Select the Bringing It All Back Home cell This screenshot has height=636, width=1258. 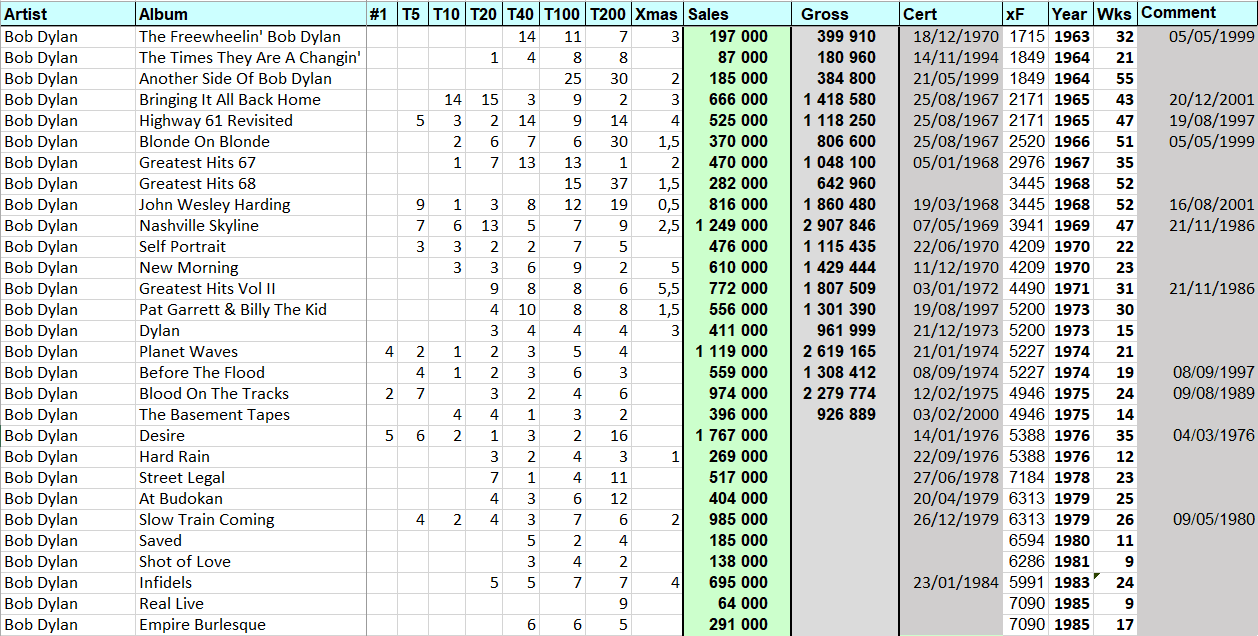point(251,100)
